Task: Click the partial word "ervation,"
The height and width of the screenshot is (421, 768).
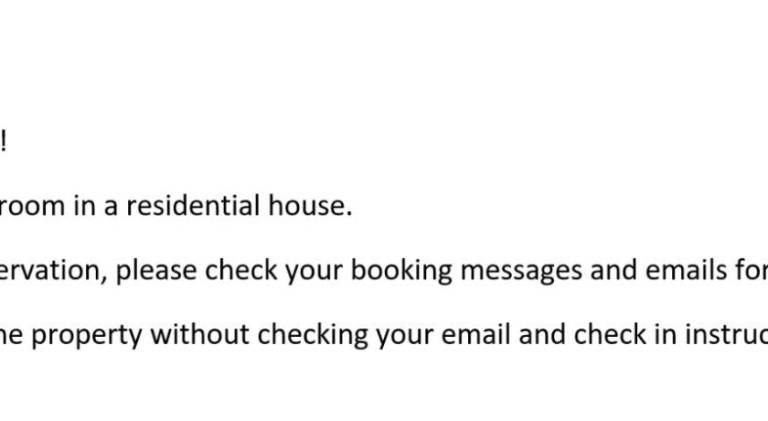Action: click(53, 271)
